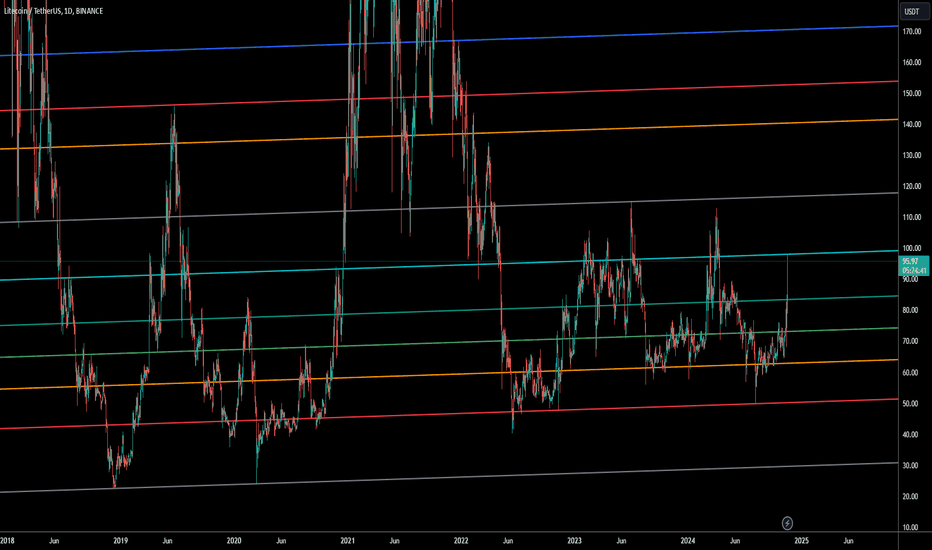
Task: Click the 20.00 price axis label
Action: click(x=911, y=496)
